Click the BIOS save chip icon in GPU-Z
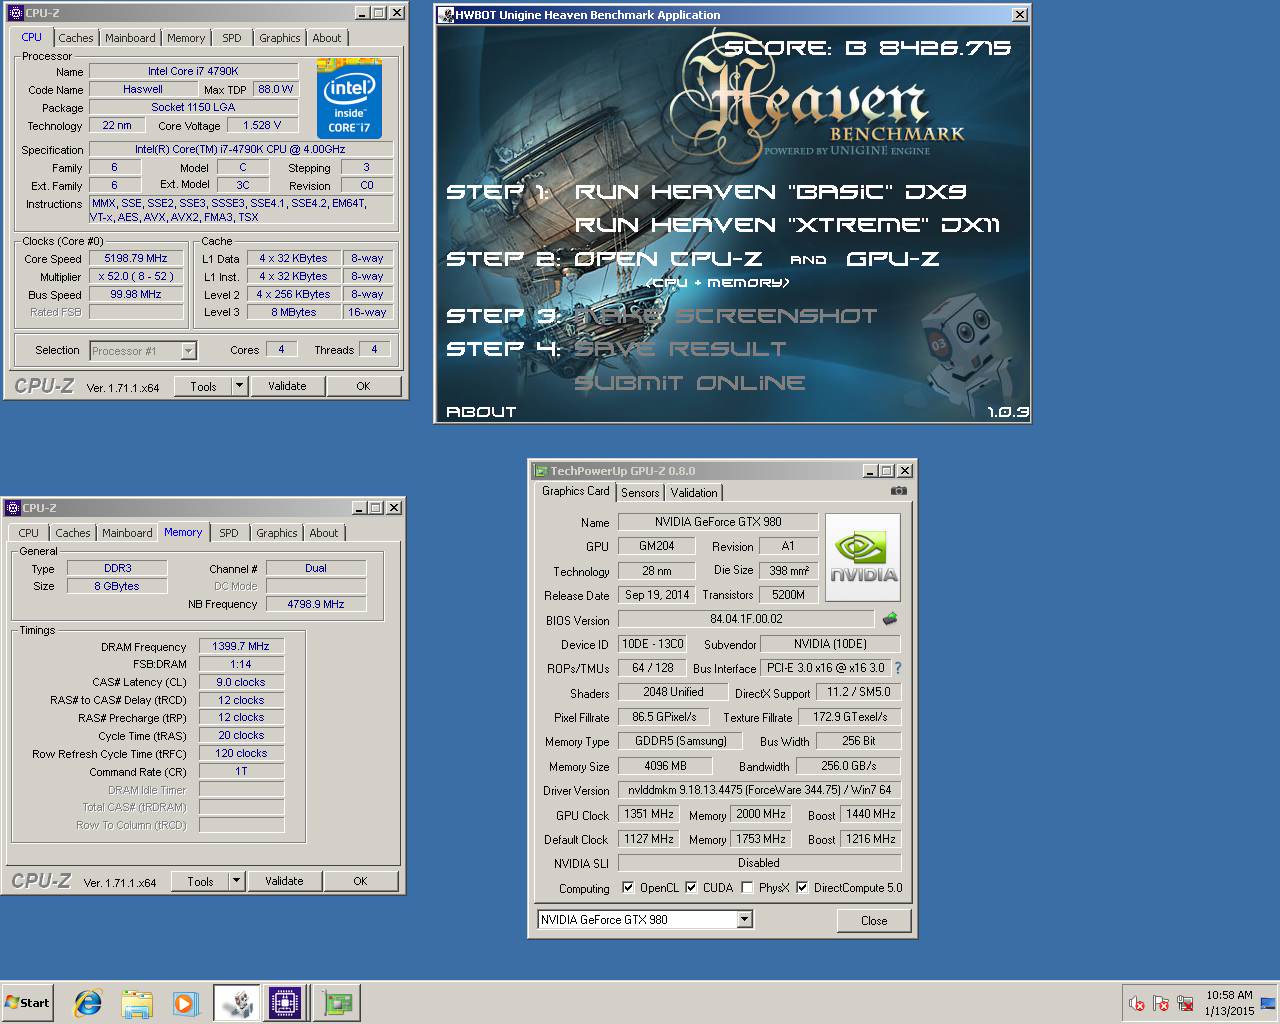Screen dimensions: 1280x1024 click(x=890, y=619)
